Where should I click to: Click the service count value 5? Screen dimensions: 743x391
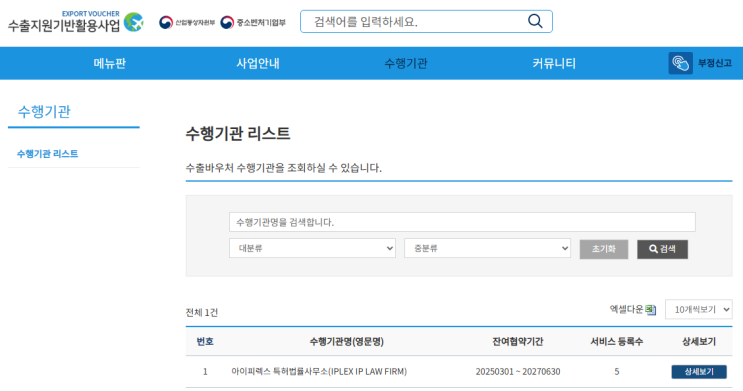616,372
